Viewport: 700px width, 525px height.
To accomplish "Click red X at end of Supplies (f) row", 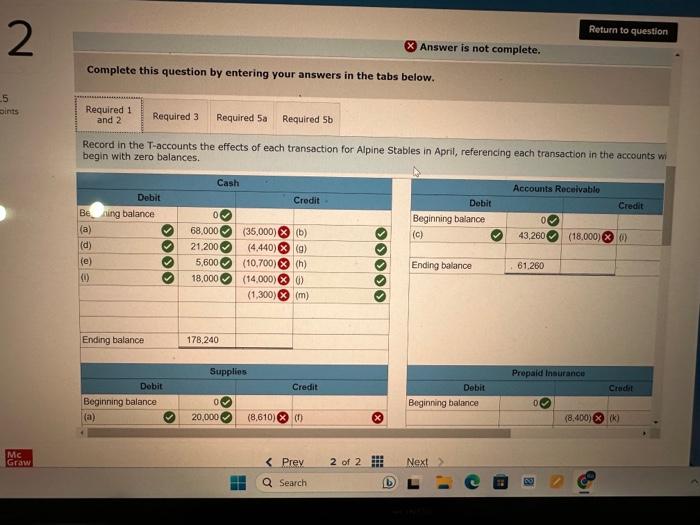I will [x=378, y=418].
